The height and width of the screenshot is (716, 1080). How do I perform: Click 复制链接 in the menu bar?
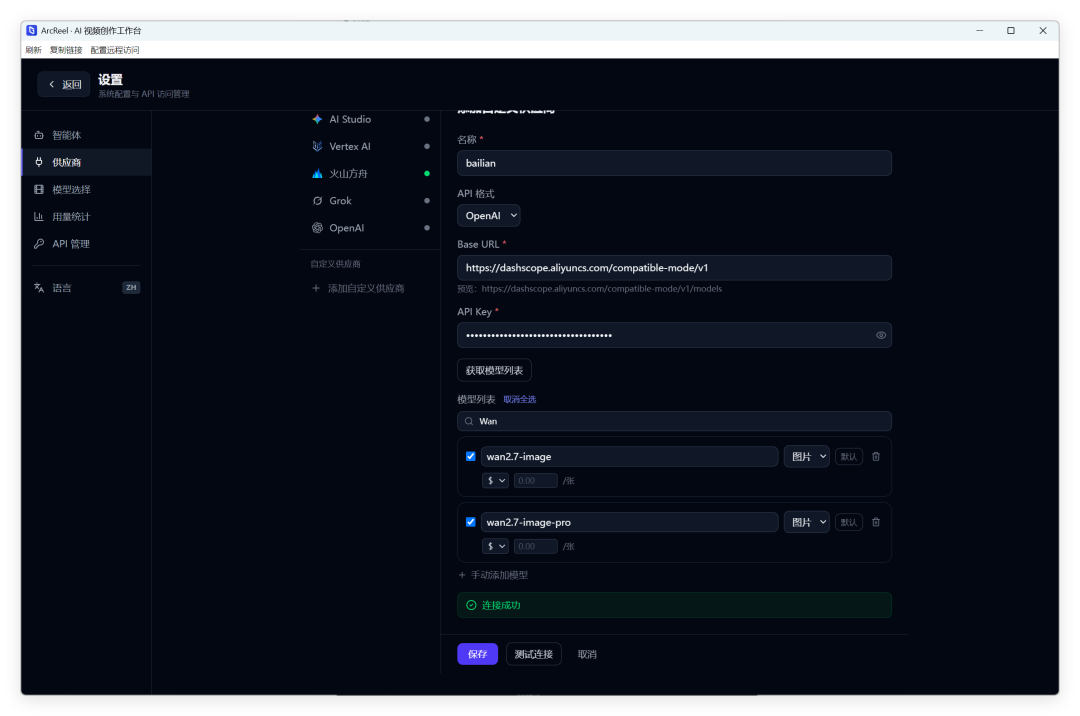[65, 50]
